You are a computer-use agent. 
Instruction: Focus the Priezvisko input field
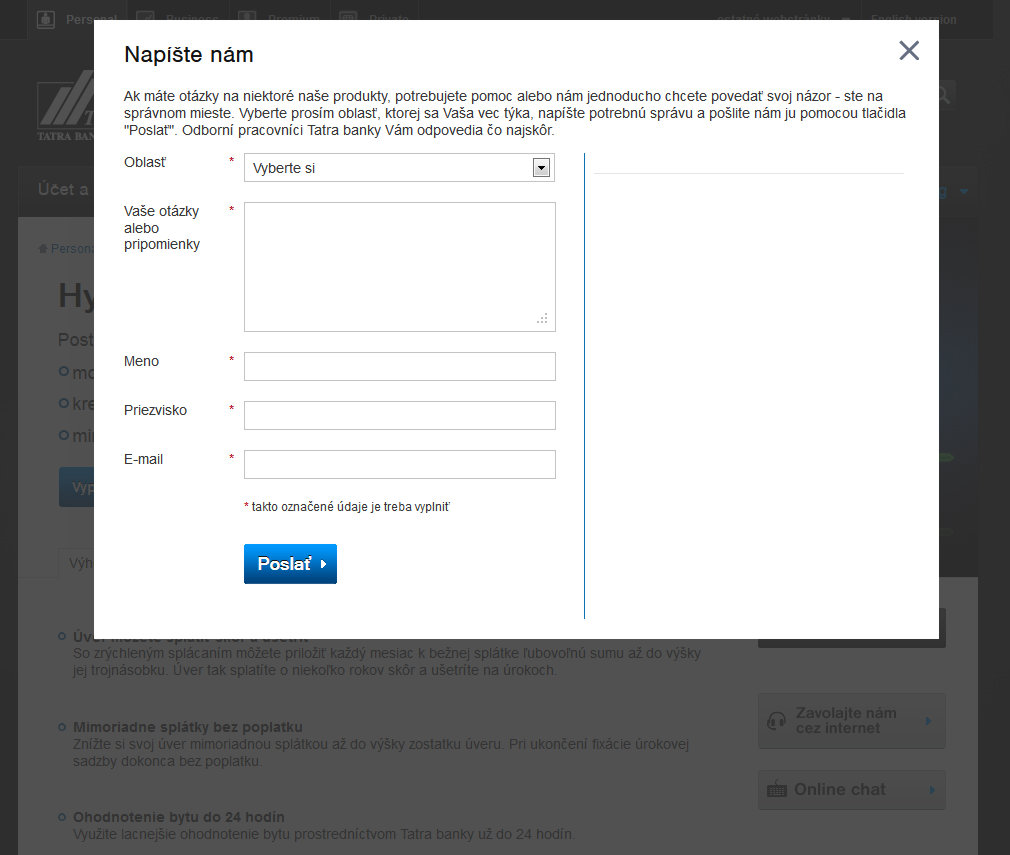point(399,415)
